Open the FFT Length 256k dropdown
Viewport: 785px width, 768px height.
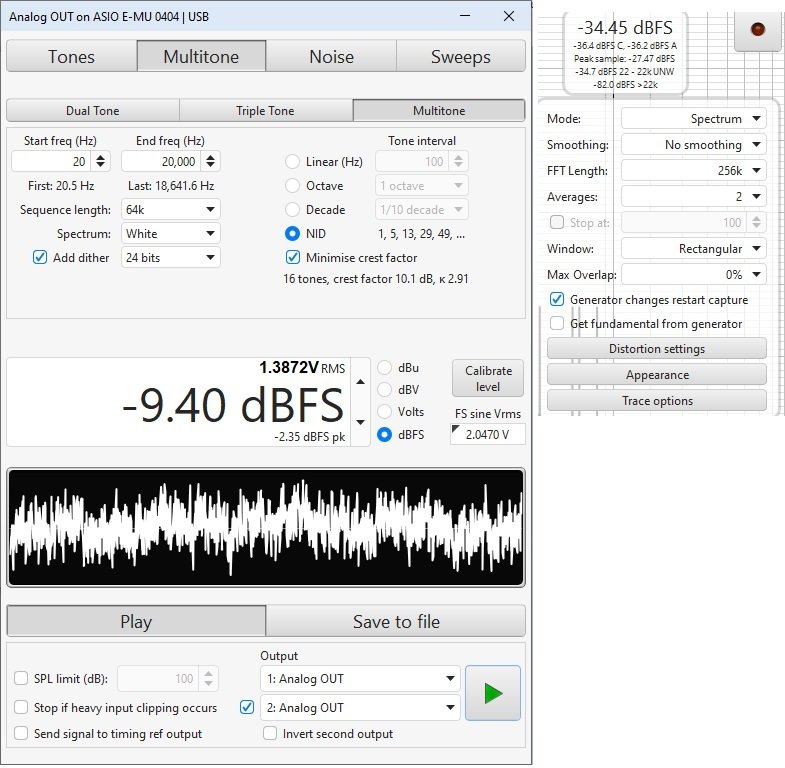click(x=693, y=171)
